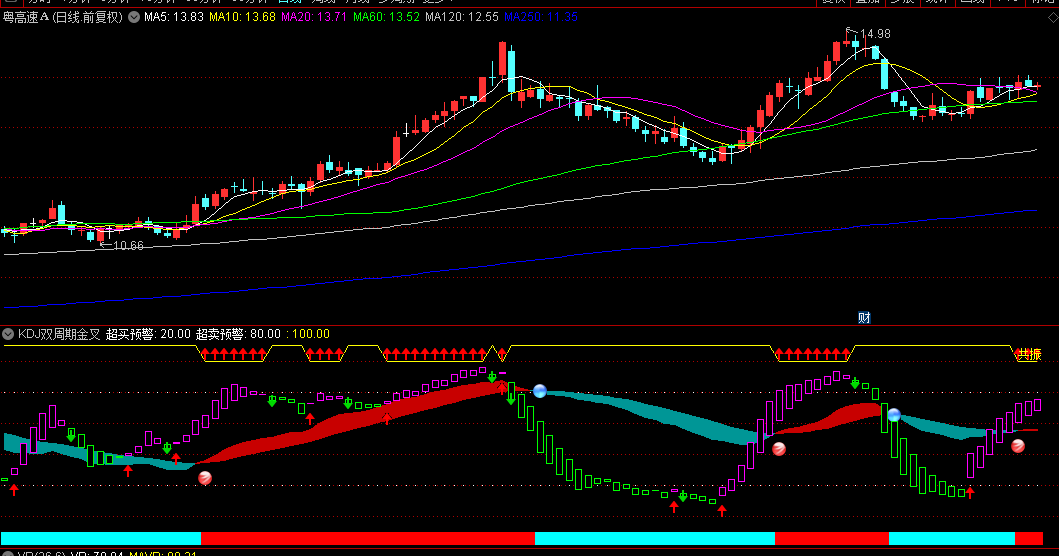Viewport: 1059px width, 556px height.
Task: Click the left blue ball signal
Action: (x=540, y=390)
